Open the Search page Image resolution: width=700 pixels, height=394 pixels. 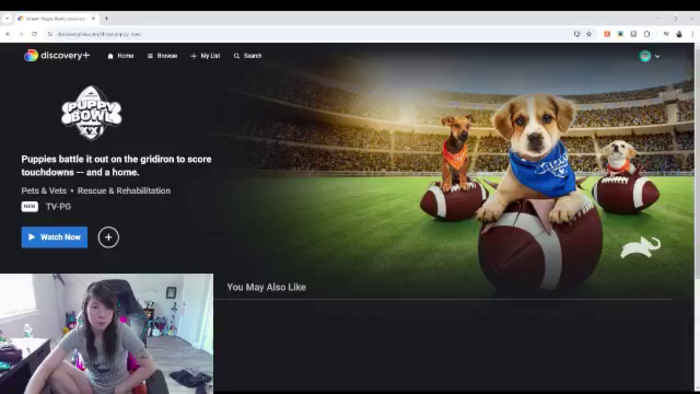[248, 56]
